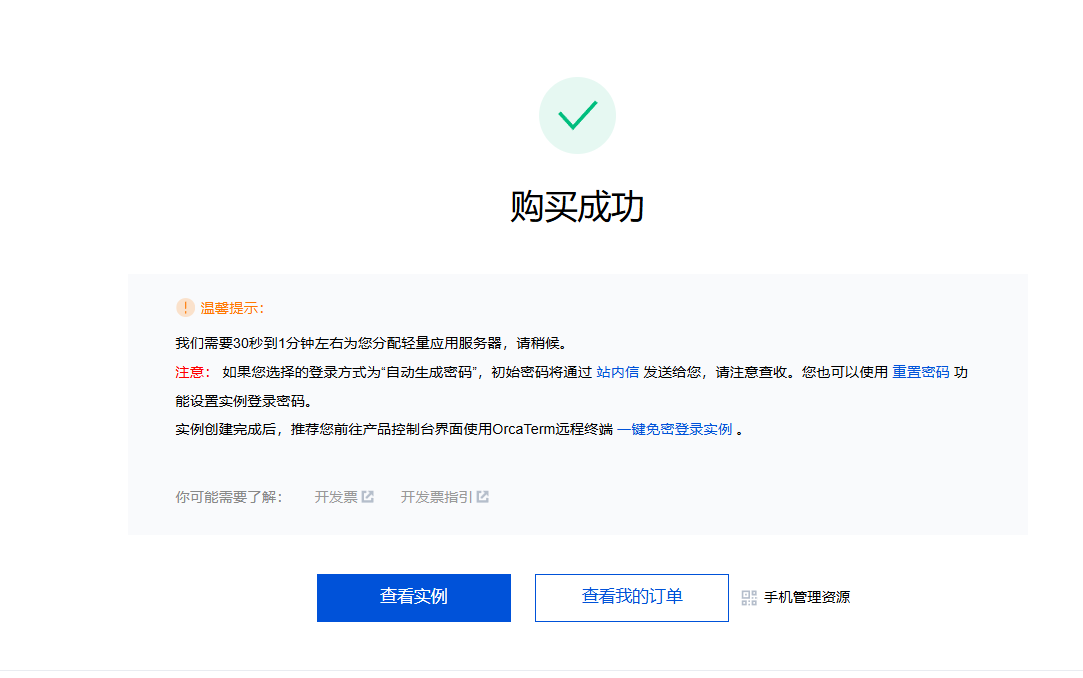Open the 重置密码 link
This screenshot has width=1083, height=678.
(x=920, y=372)
